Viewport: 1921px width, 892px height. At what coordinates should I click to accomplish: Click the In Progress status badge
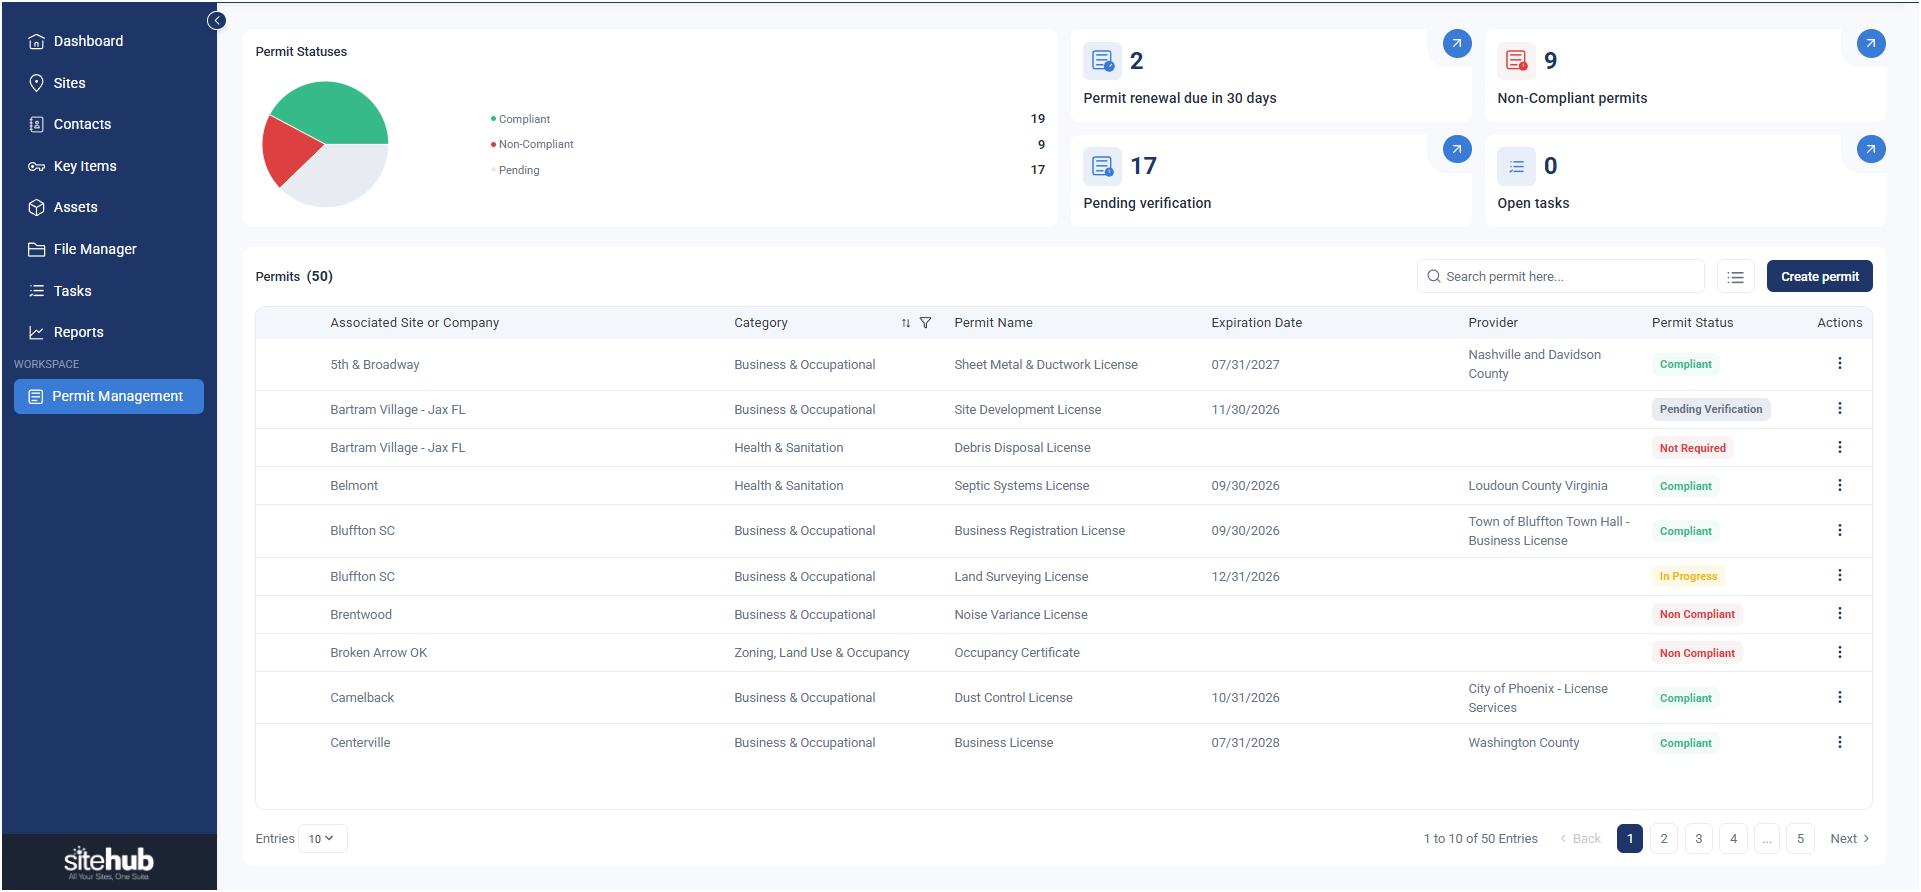coord(1688,576)
